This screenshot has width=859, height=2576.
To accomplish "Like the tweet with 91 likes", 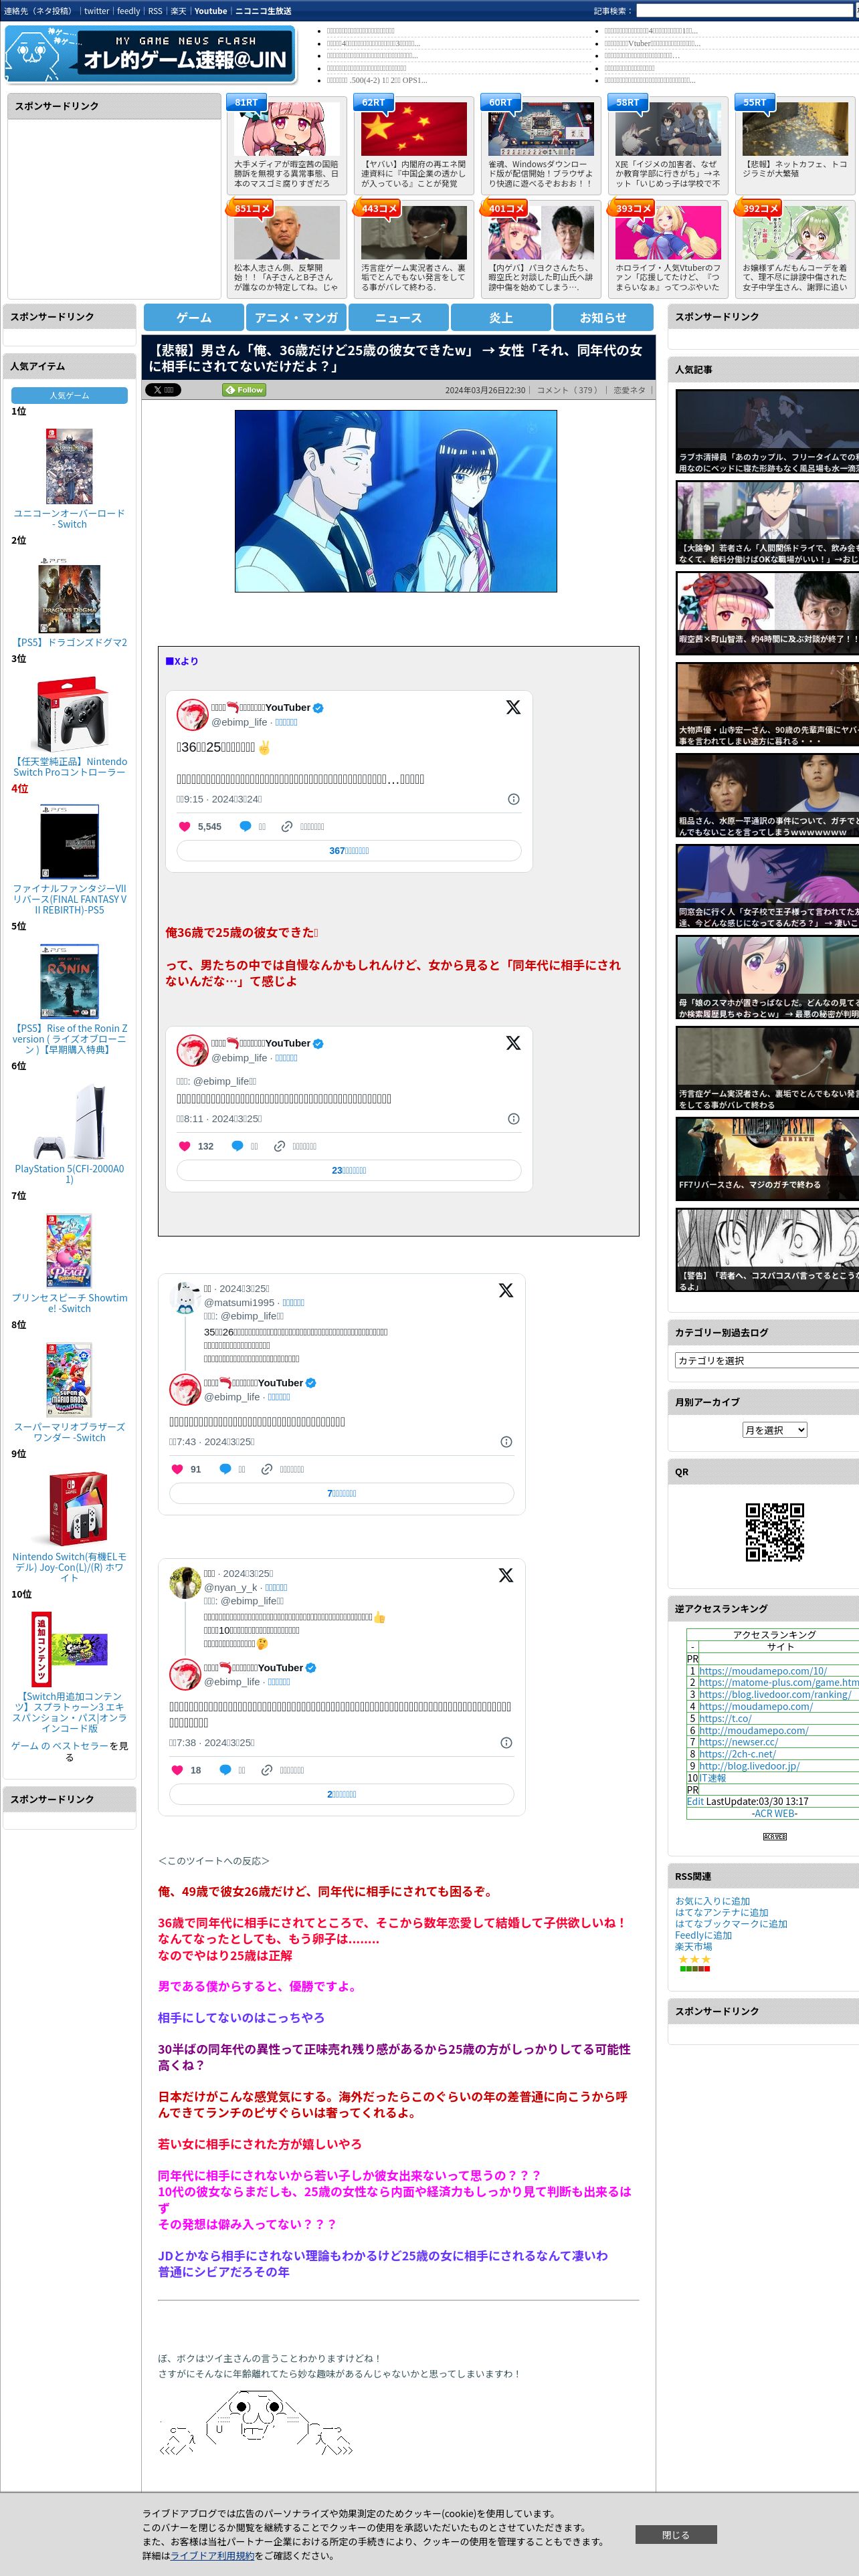I will coord(177,1469).
